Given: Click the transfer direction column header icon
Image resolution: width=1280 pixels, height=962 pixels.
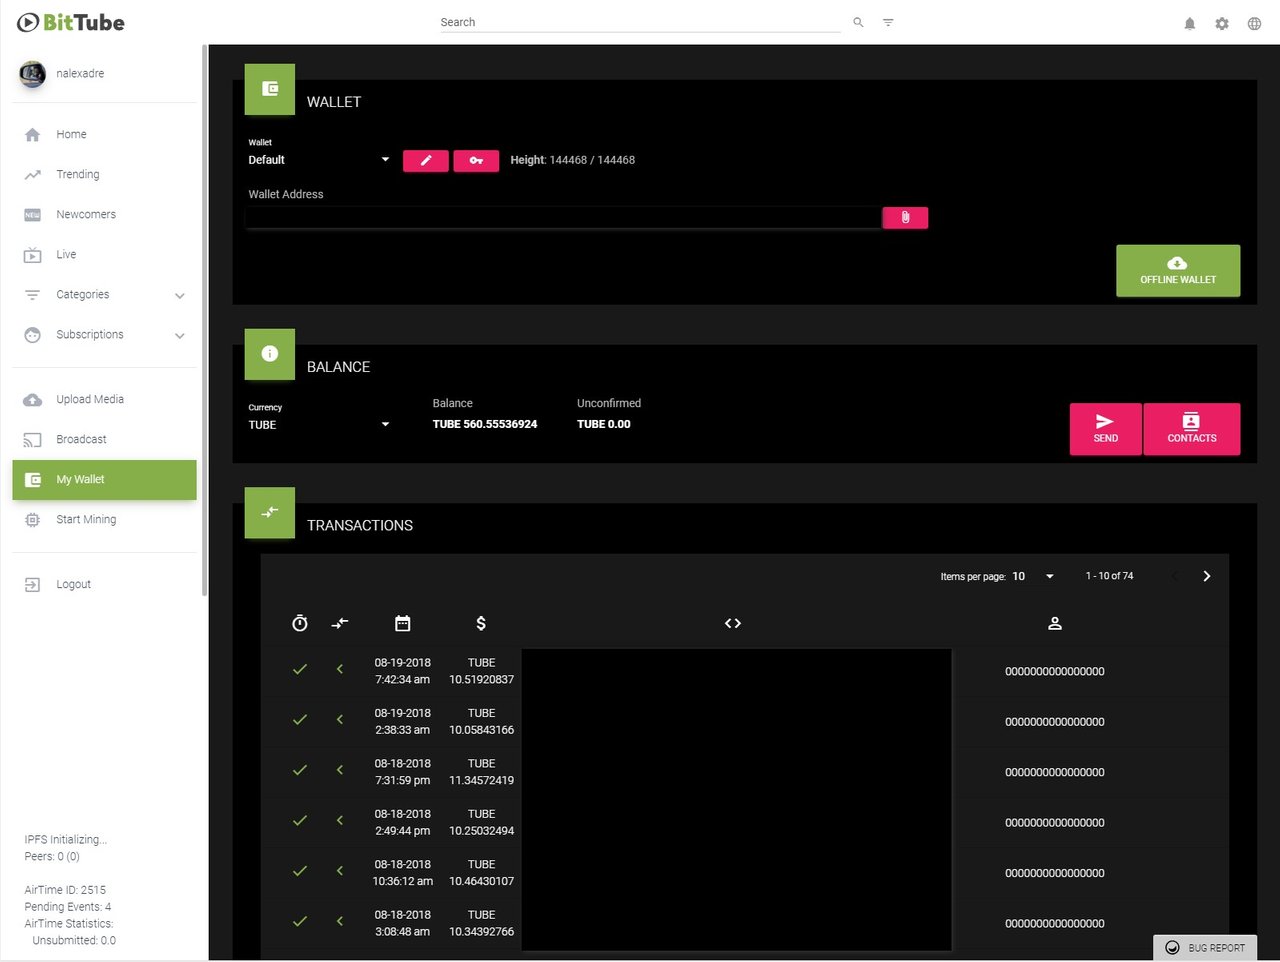Looking at the screenshot, I should [x=340, y=623].
